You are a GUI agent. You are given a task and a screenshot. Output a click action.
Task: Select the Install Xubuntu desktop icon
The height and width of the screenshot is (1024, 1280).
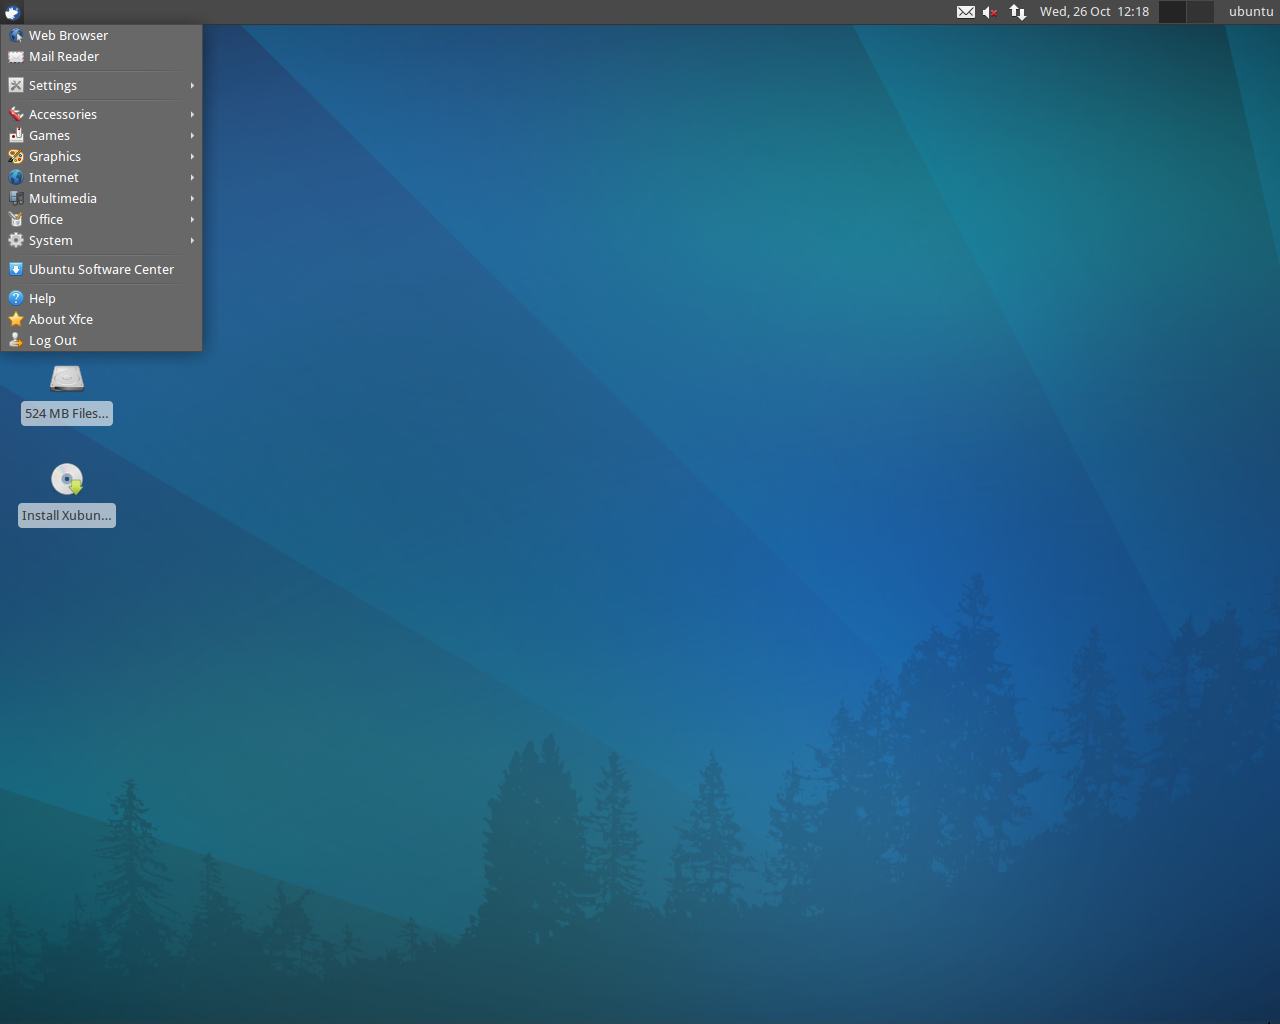[x=67, y=494]
